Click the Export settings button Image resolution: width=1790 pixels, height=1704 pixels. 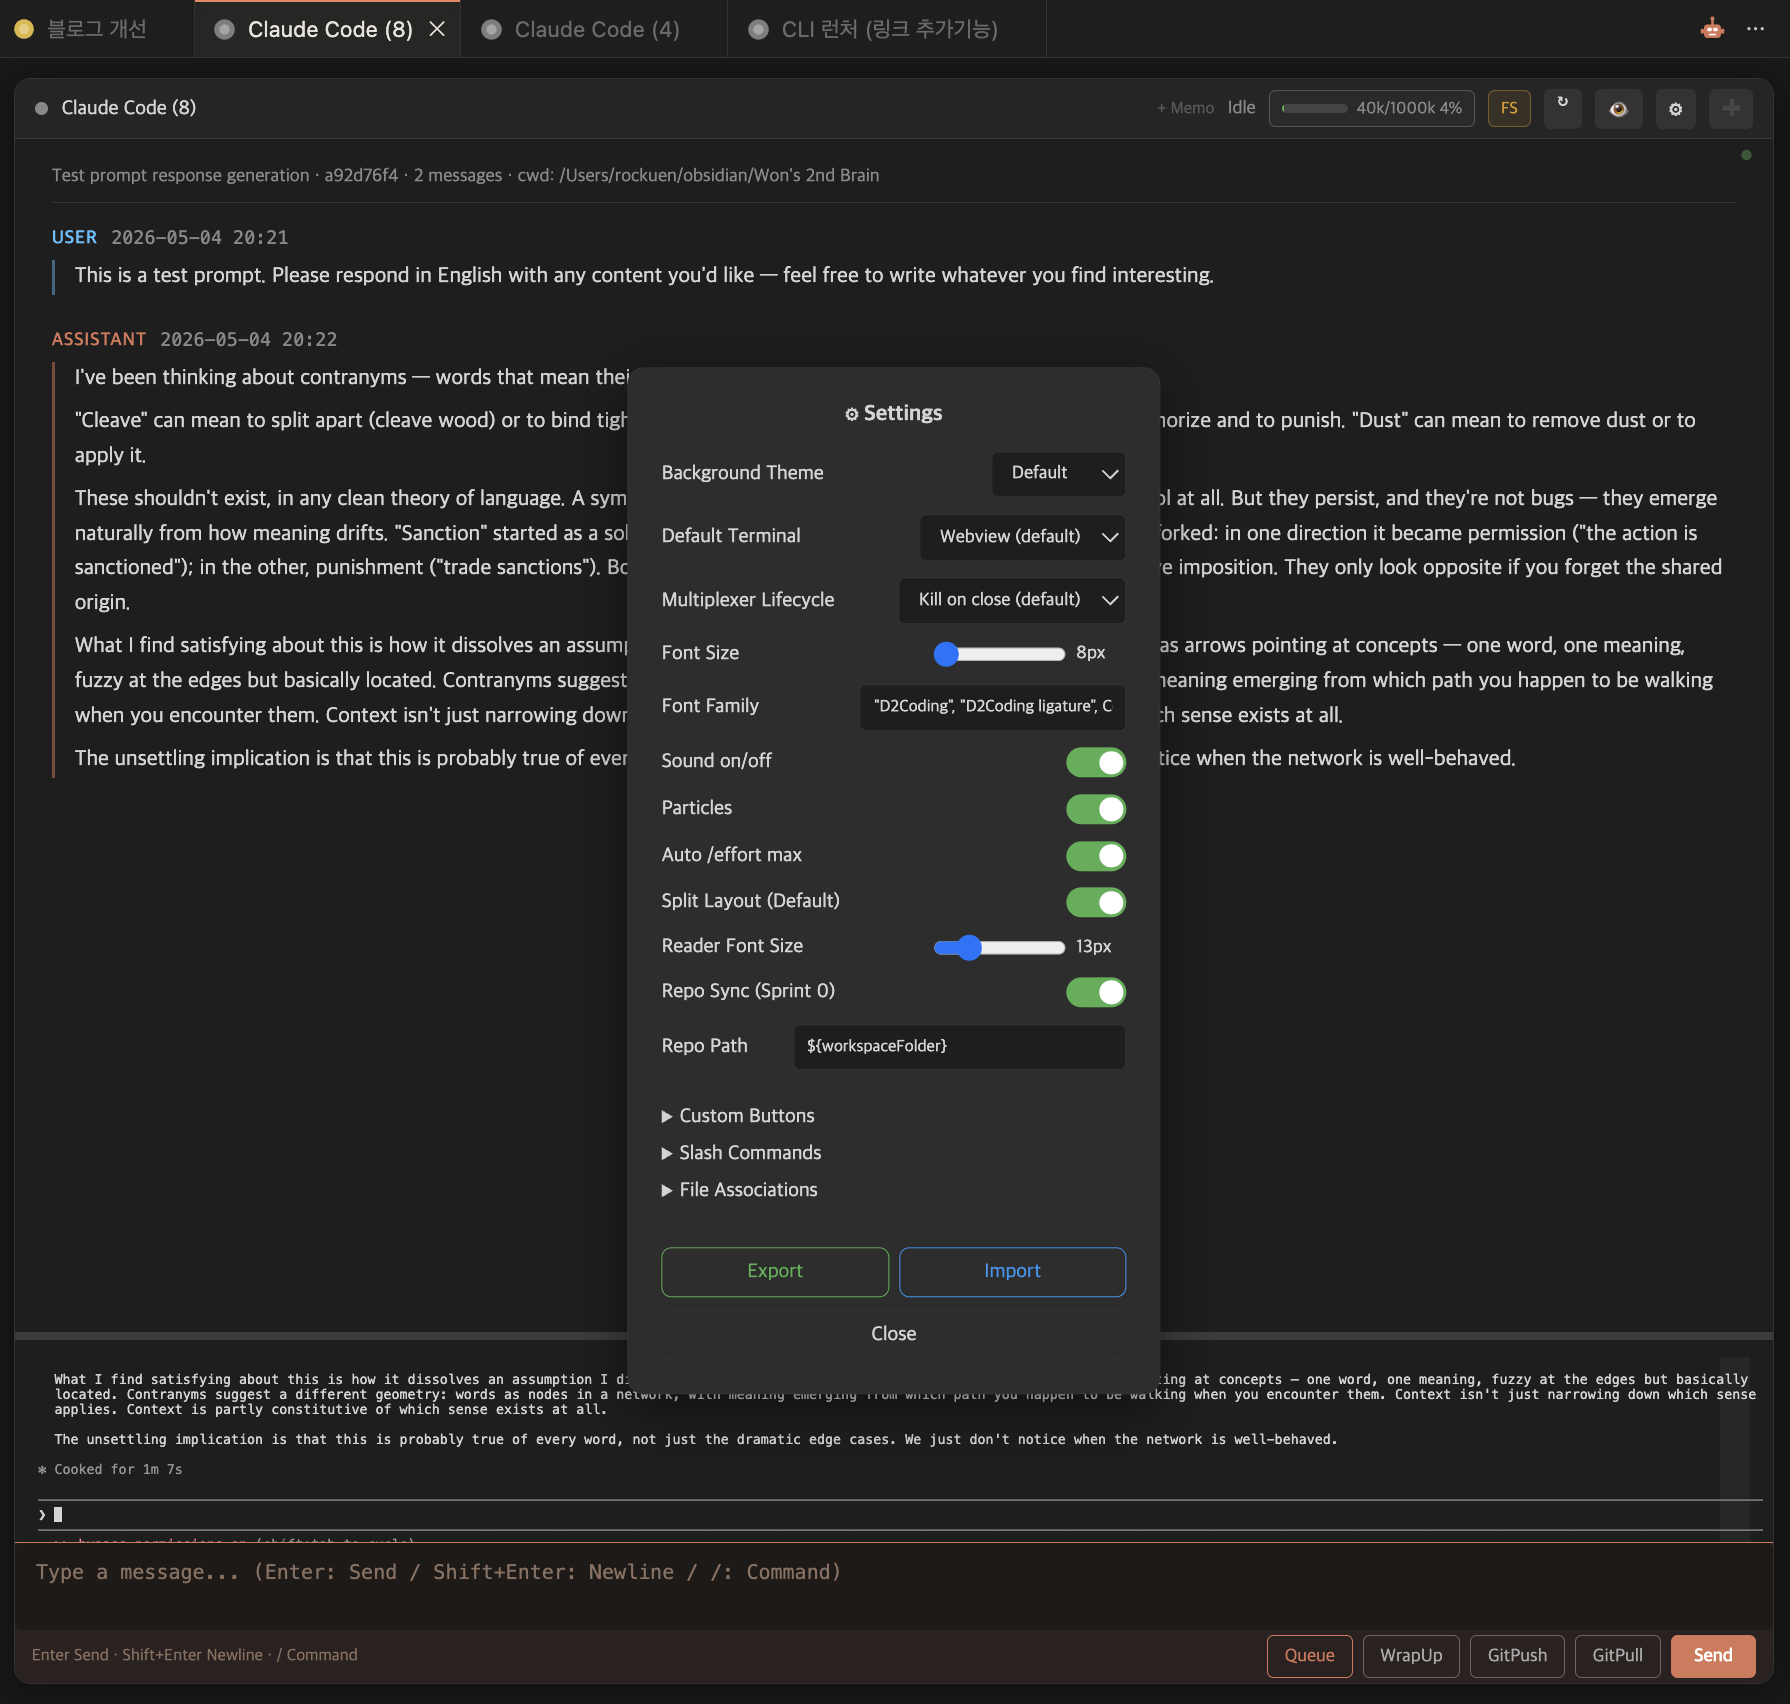tap(775, 1272)
